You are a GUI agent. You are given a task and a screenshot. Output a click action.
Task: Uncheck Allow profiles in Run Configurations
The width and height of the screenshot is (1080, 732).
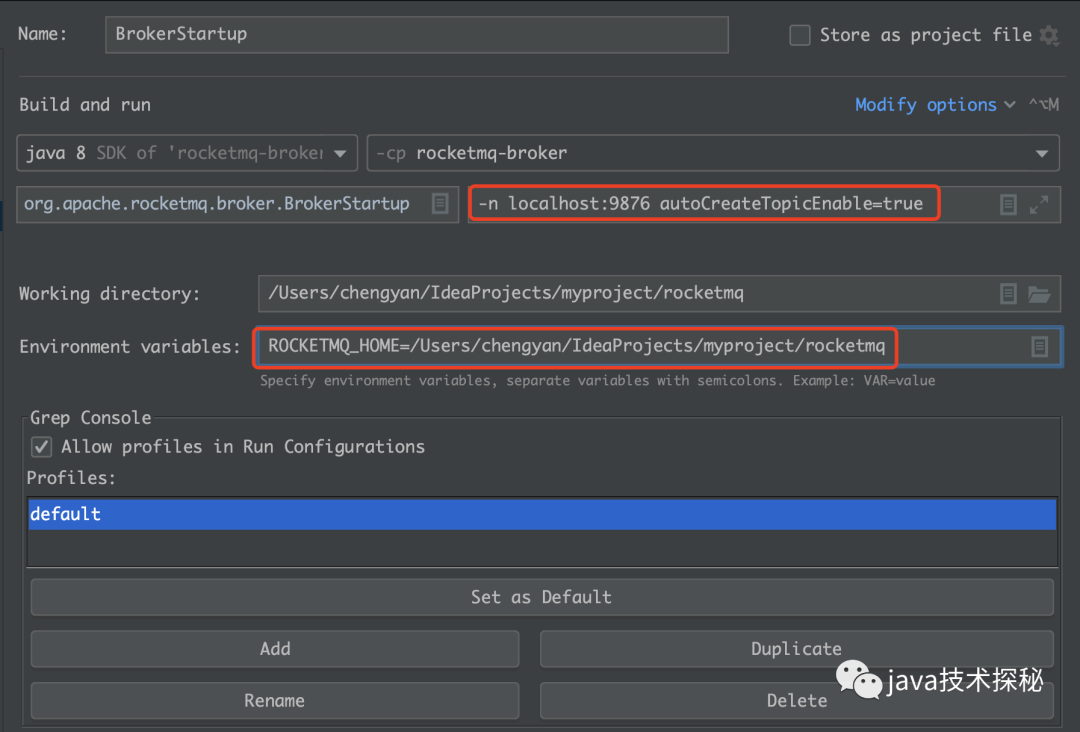click(x=41, y=447)
